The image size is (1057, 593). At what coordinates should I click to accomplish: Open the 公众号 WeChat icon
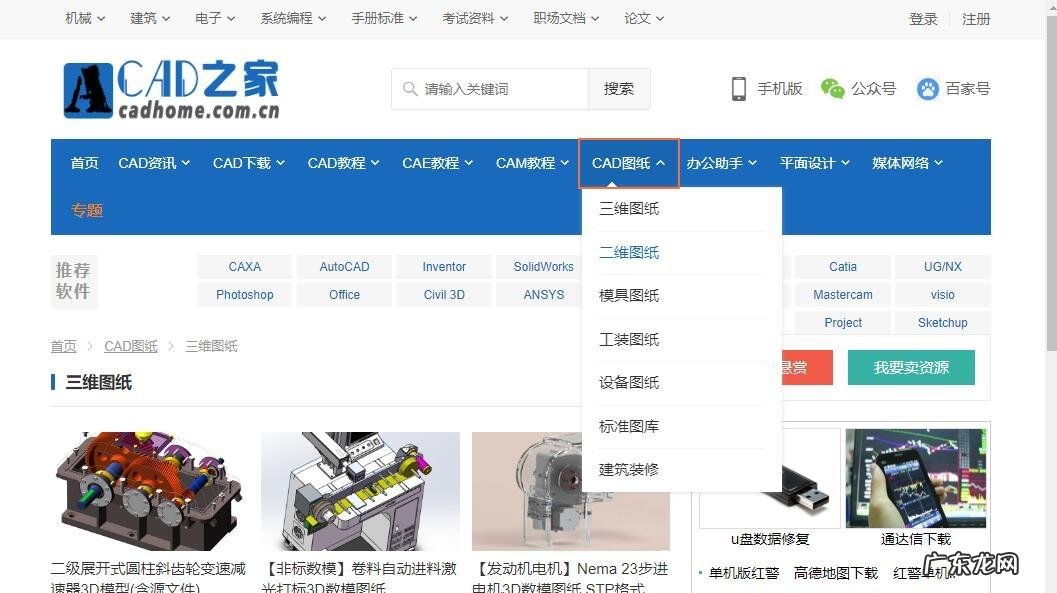tap(831, 88)
